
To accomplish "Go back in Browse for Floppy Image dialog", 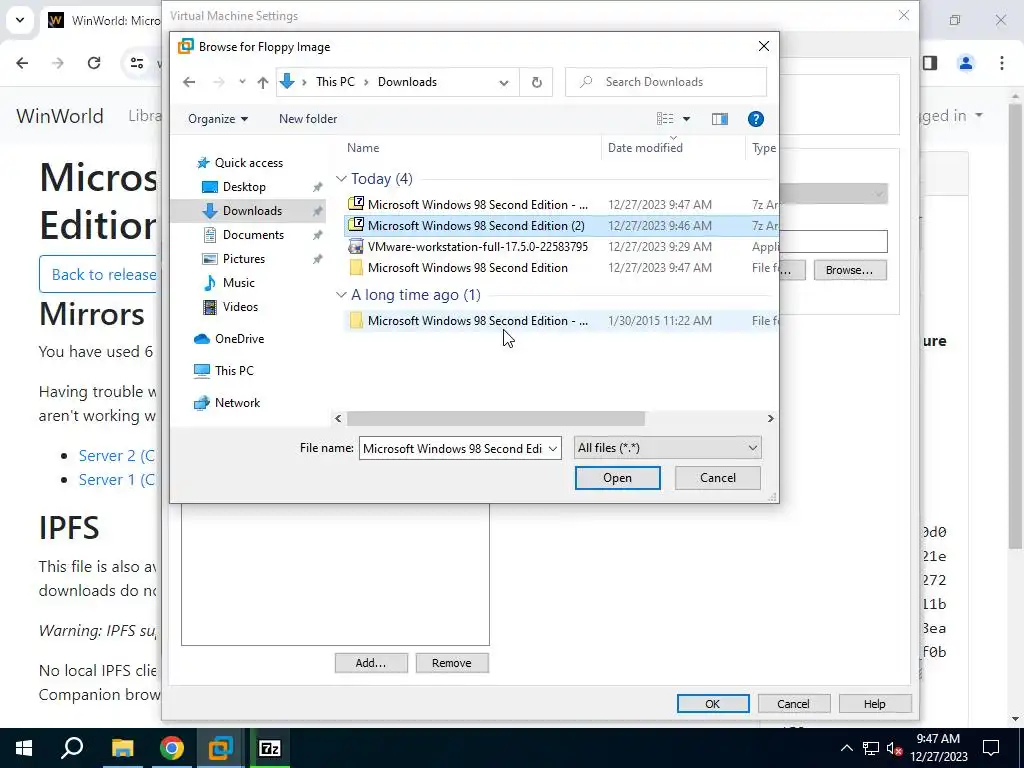I will tap(189, 82).
